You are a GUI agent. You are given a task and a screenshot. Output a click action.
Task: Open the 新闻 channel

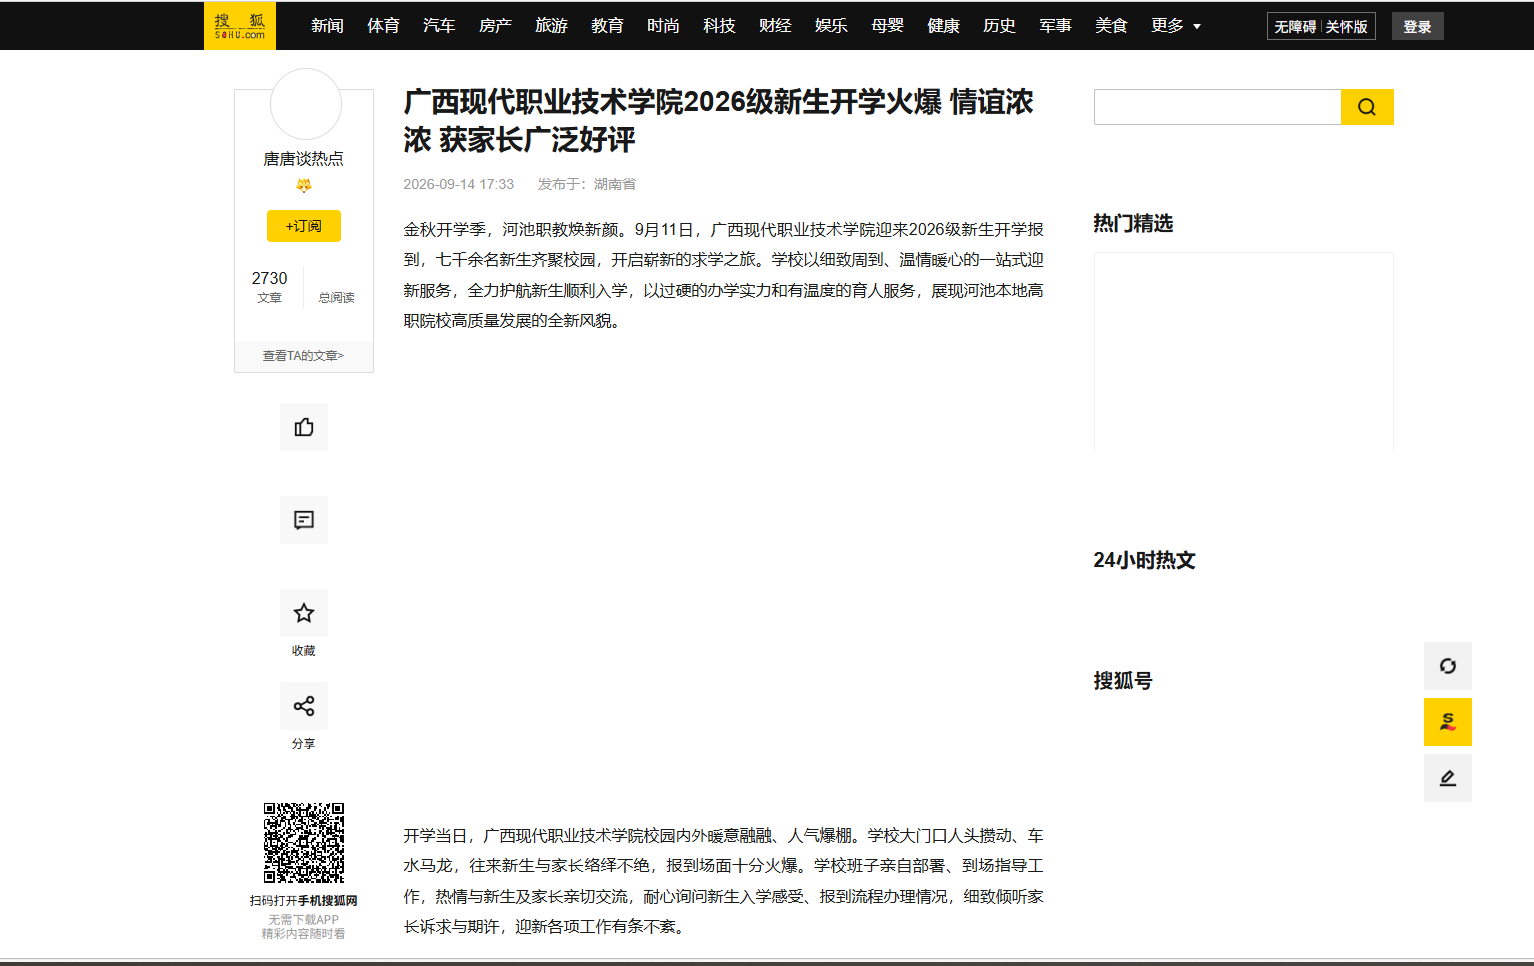[x=327, y=26]
